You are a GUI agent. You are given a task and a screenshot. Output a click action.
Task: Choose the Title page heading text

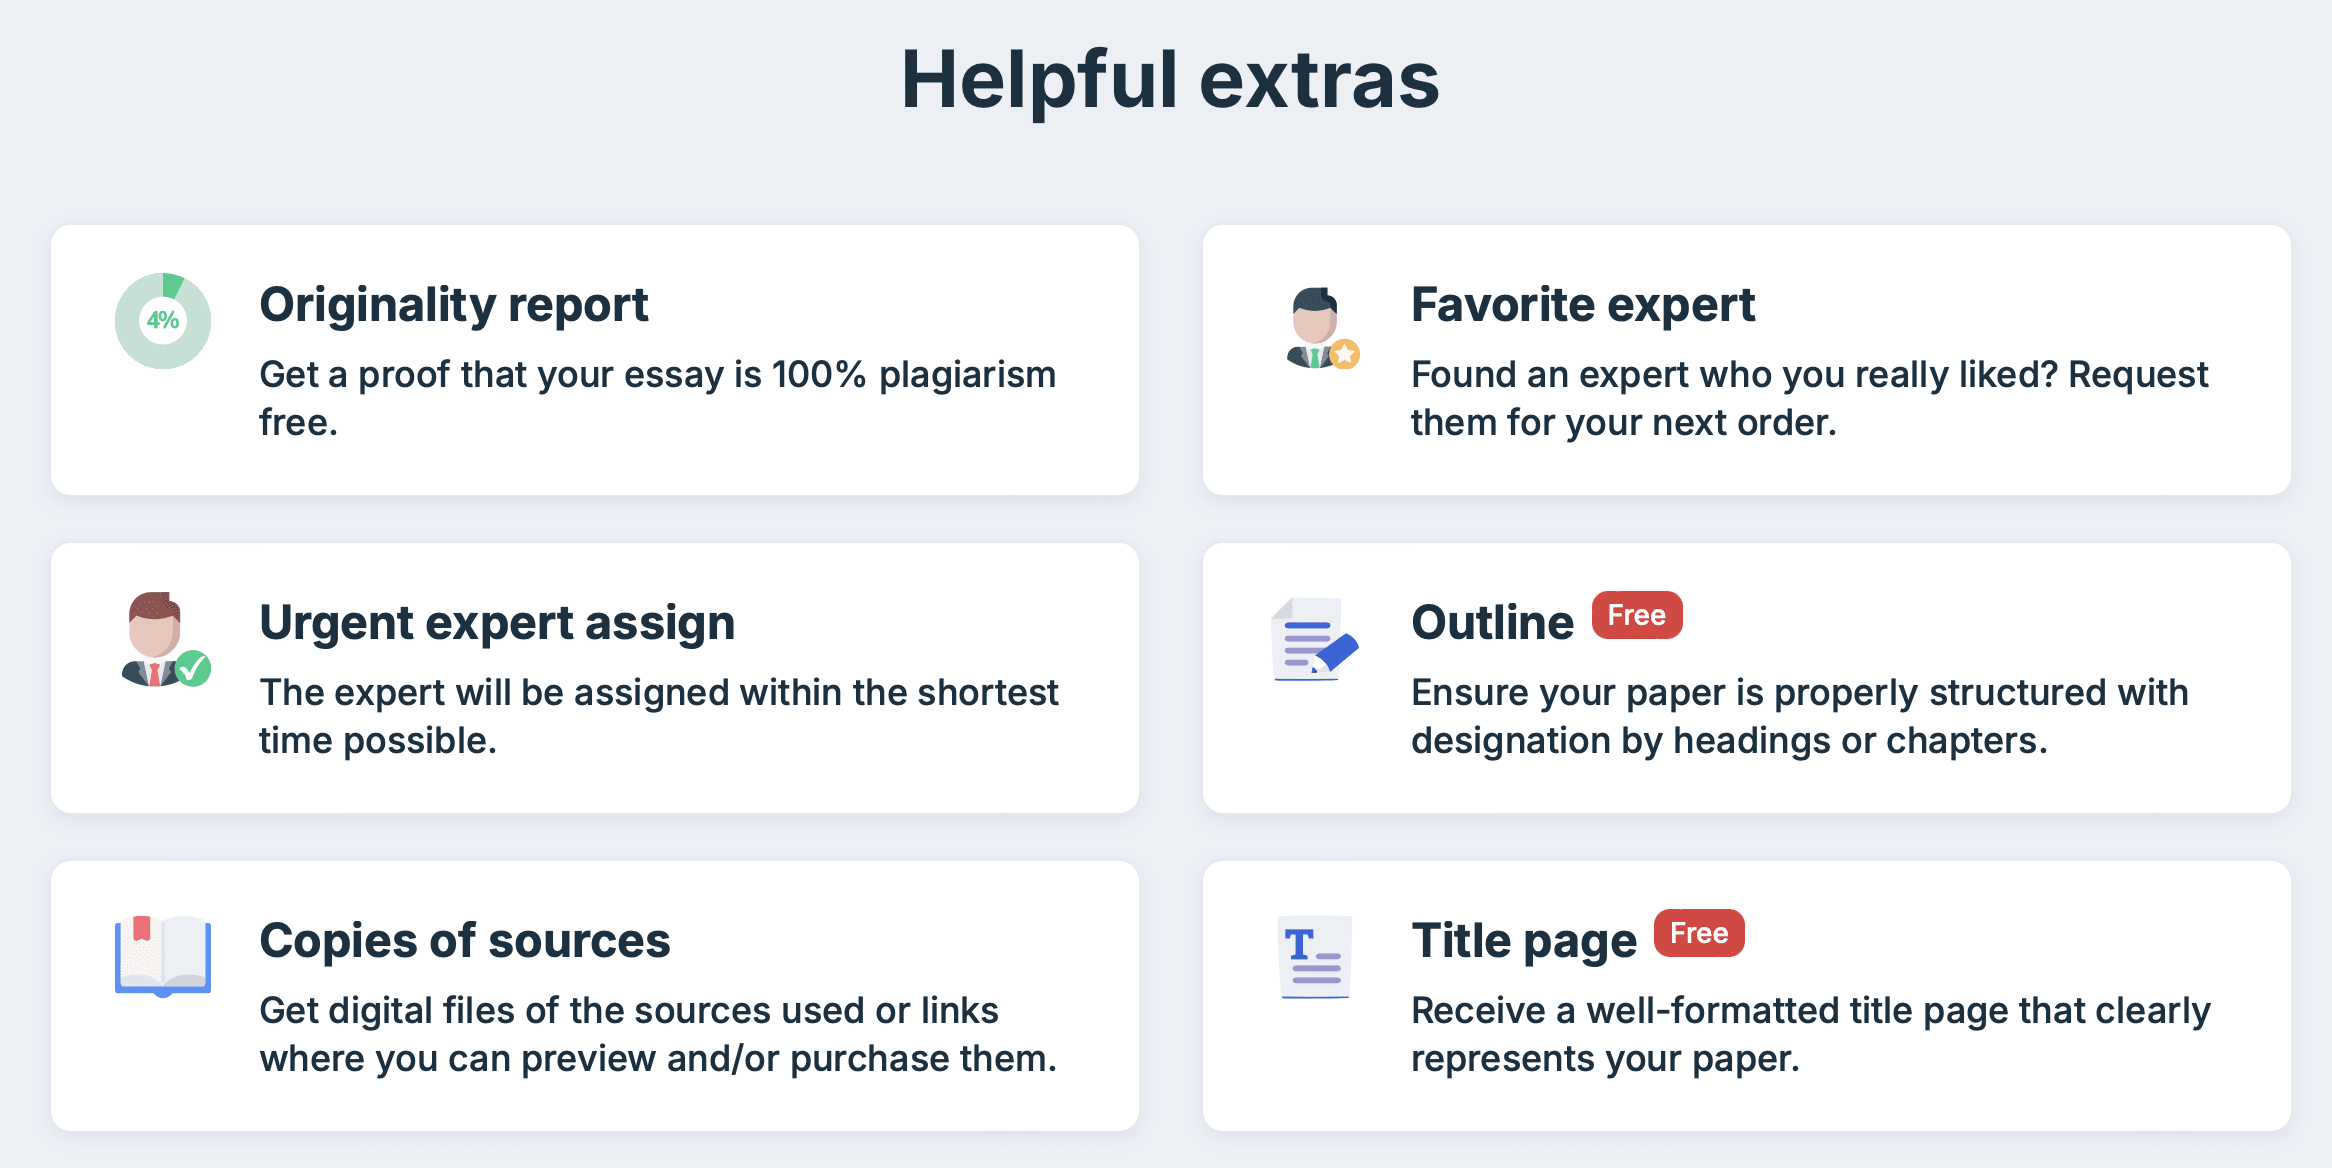pyautogui.click(x=1524, y=941)
